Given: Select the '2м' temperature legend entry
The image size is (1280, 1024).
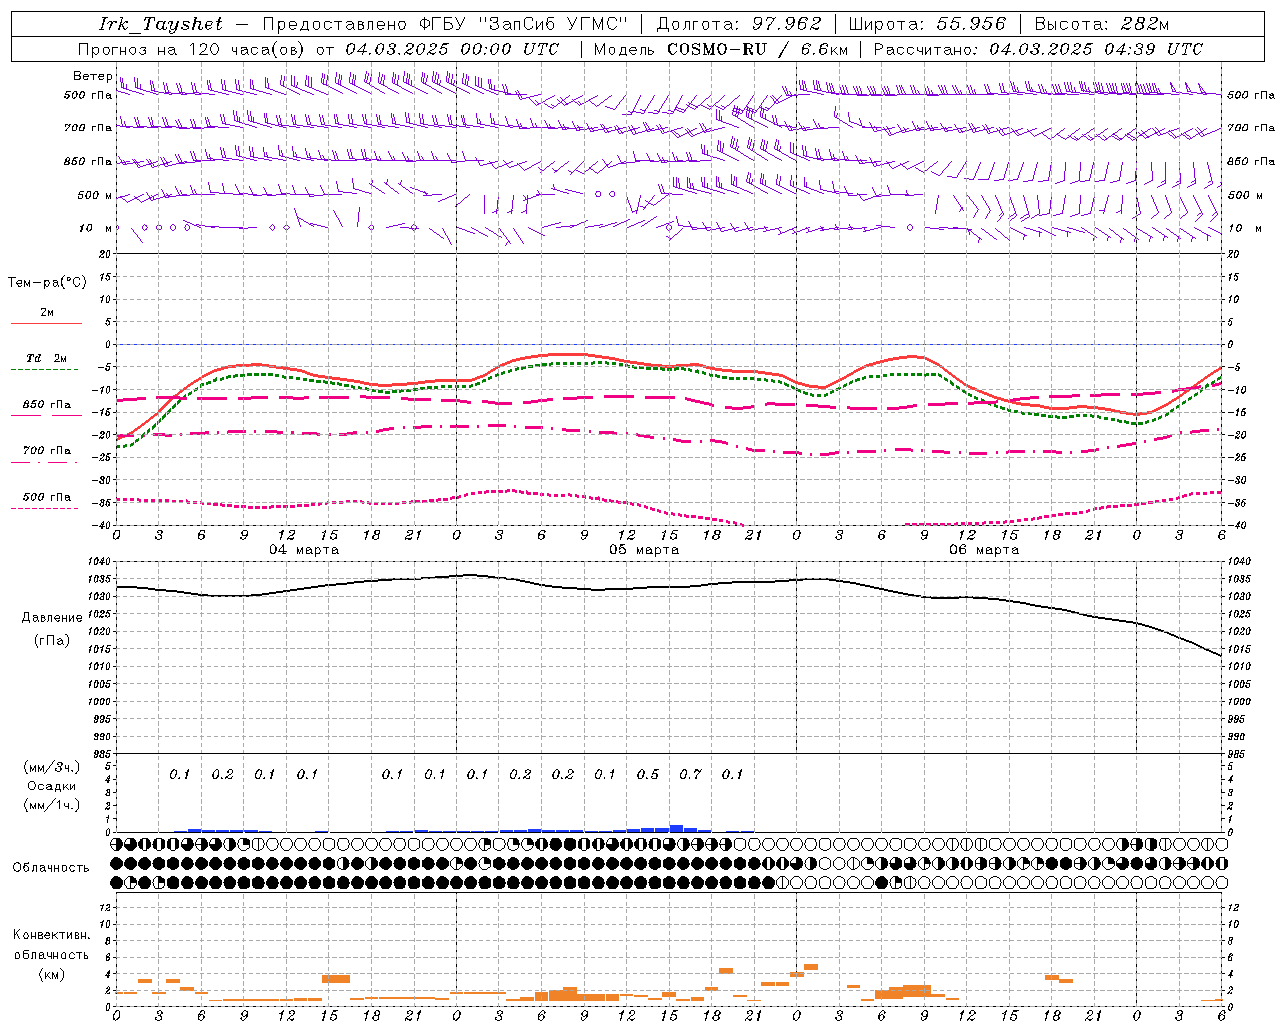Looking at the screenshot, I should click(47, 313).
